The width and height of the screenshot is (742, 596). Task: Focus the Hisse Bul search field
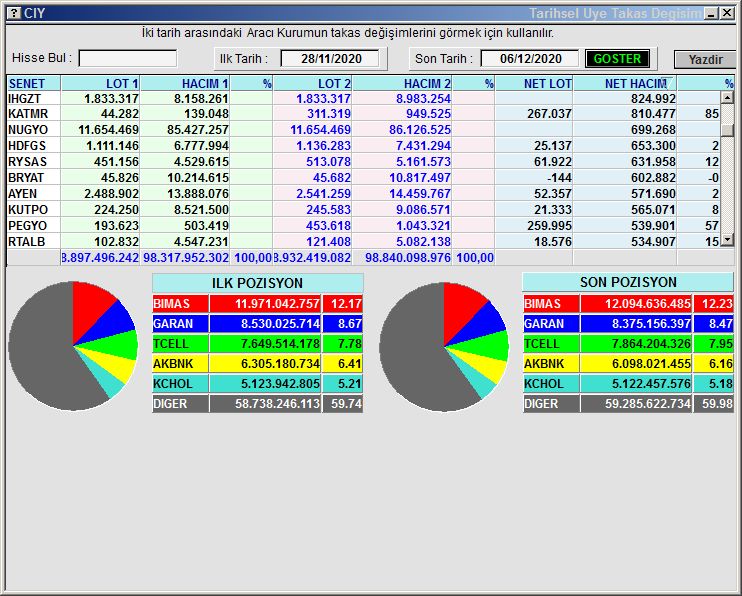coord(128,59)
